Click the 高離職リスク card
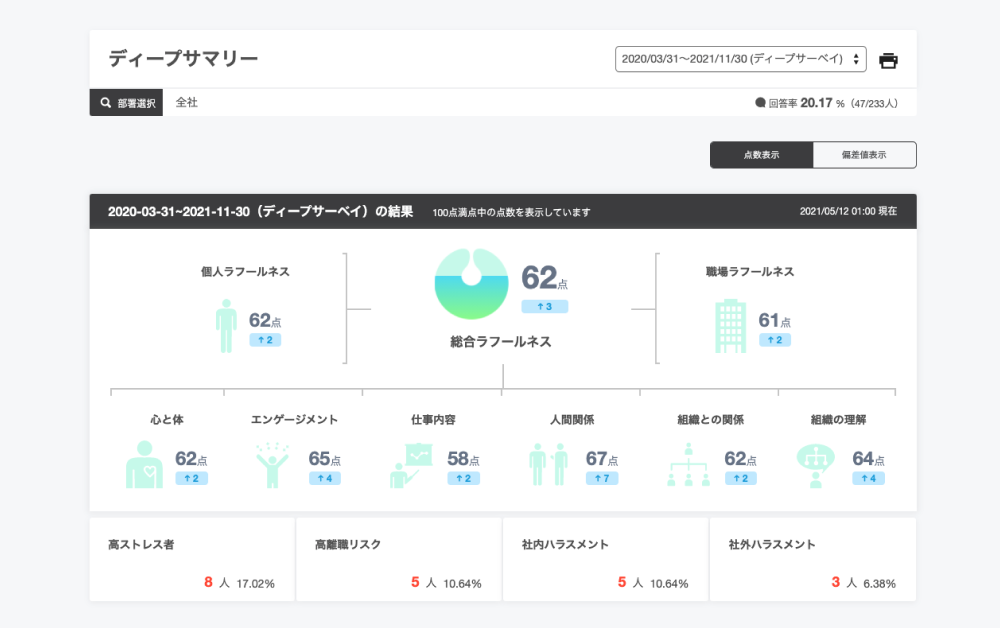Image resolution: width=1000 pixels, height=628 pixels. tap(399, 560)
